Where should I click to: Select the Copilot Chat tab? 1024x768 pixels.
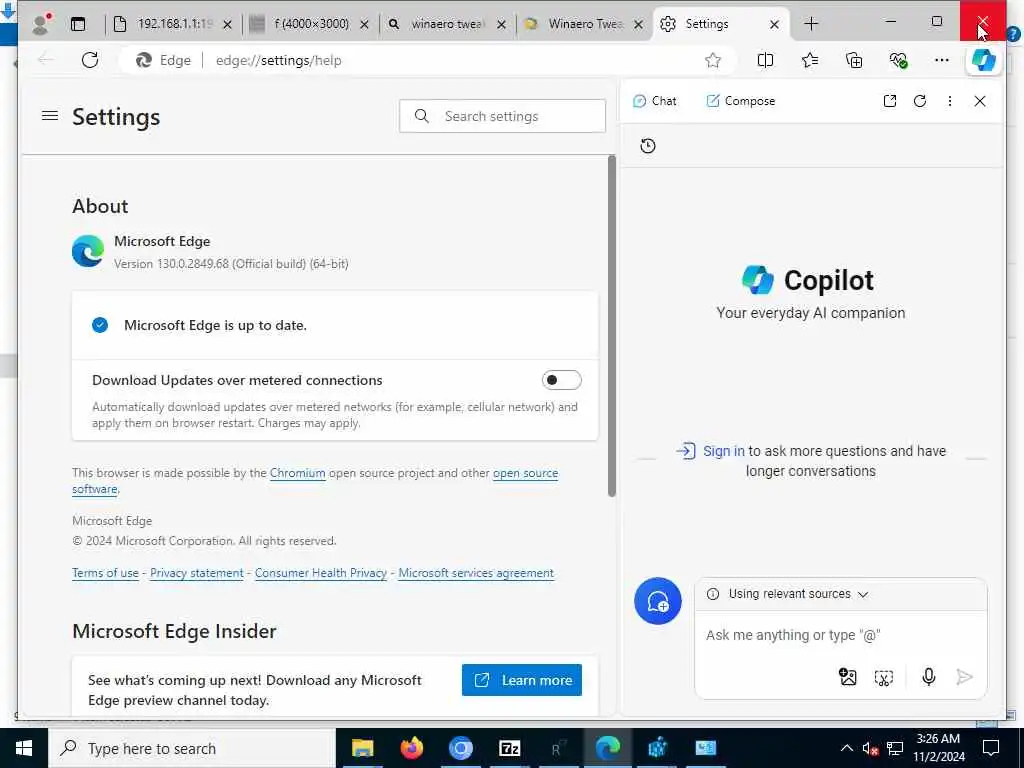655,101
